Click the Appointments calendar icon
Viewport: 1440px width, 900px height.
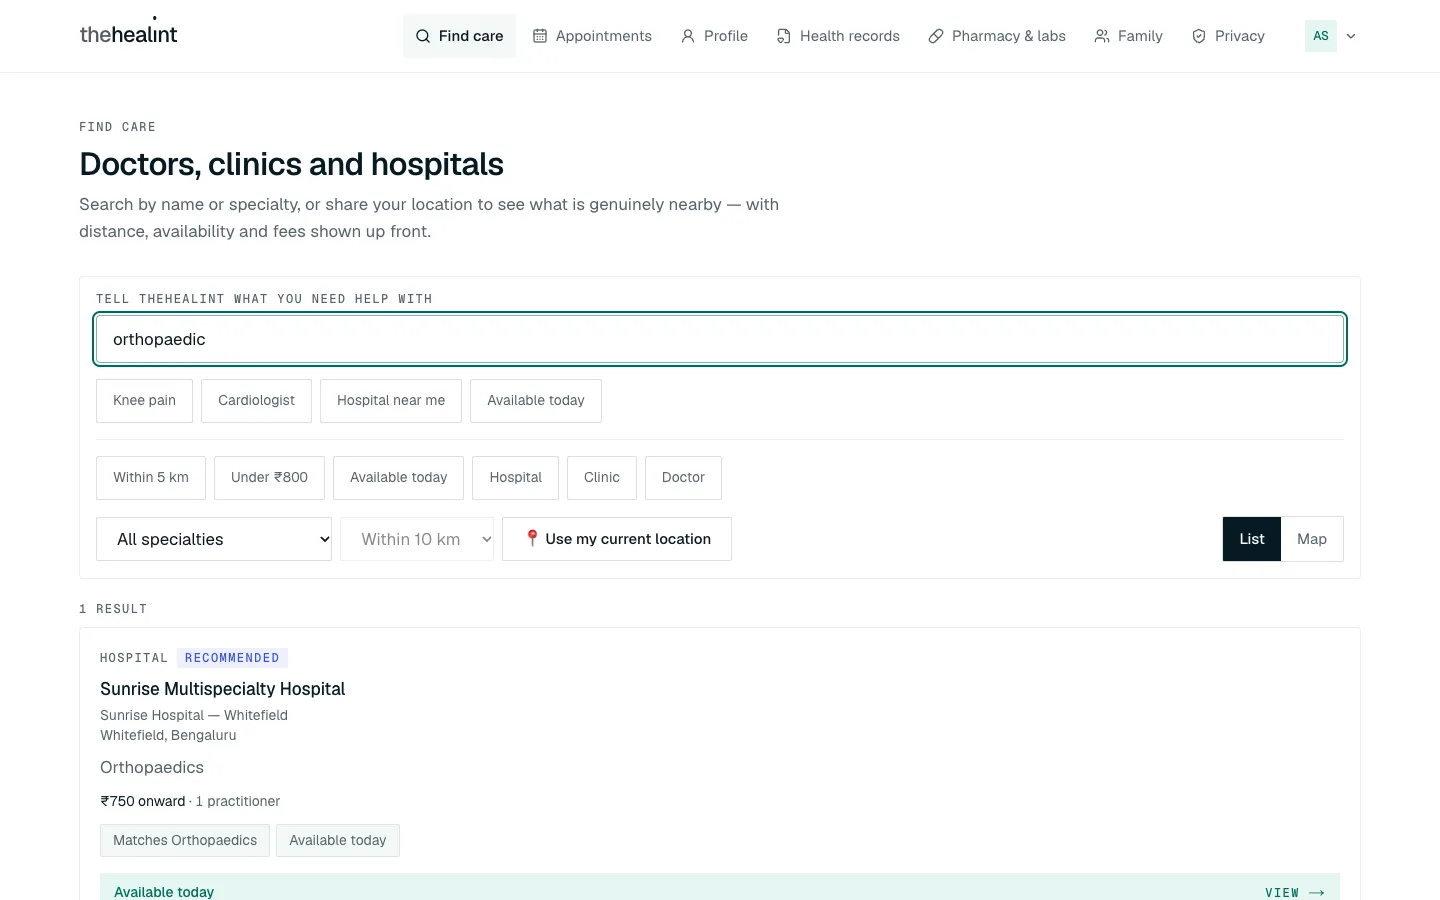540,36
